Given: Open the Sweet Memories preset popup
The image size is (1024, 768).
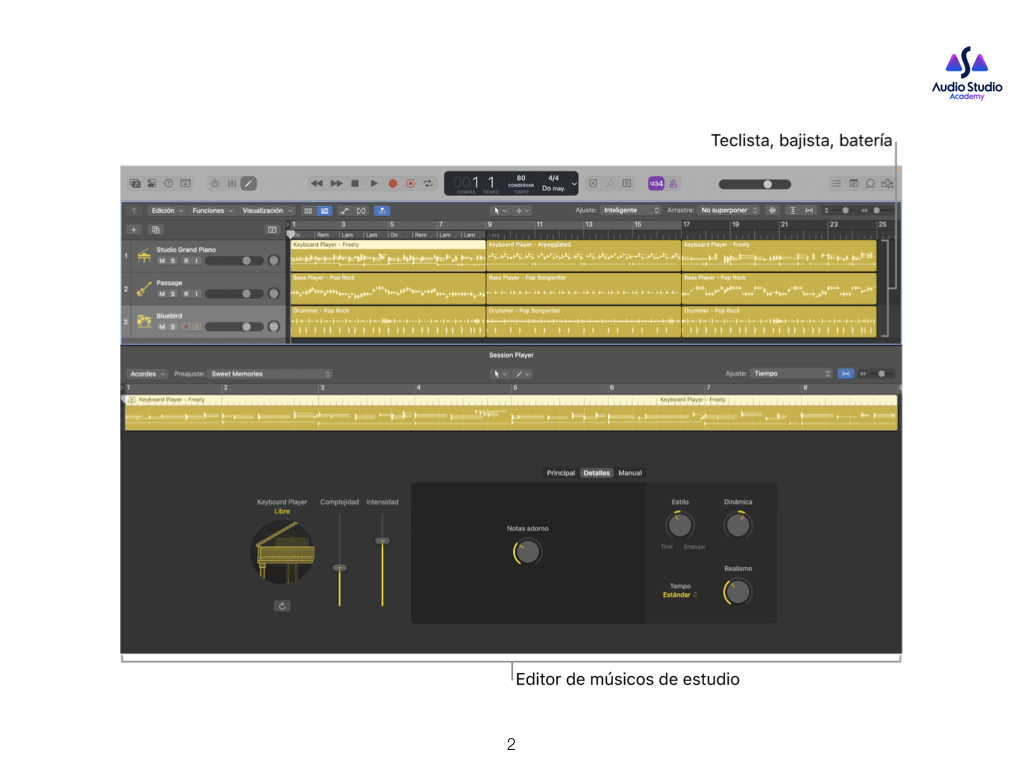Looking at the screenshot, I should [270, 374].
